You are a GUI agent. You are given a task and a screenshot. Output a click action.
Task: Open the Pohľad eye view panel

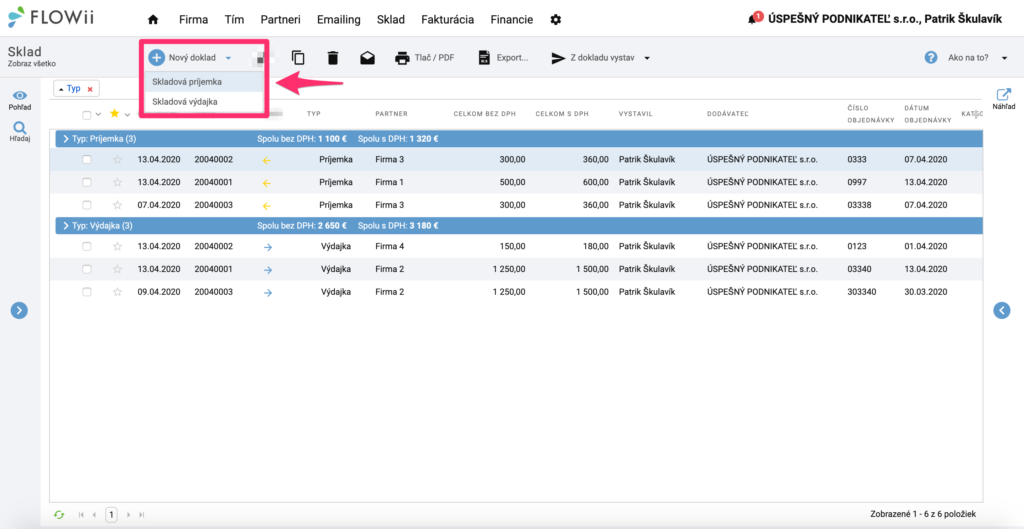point(20,99)
